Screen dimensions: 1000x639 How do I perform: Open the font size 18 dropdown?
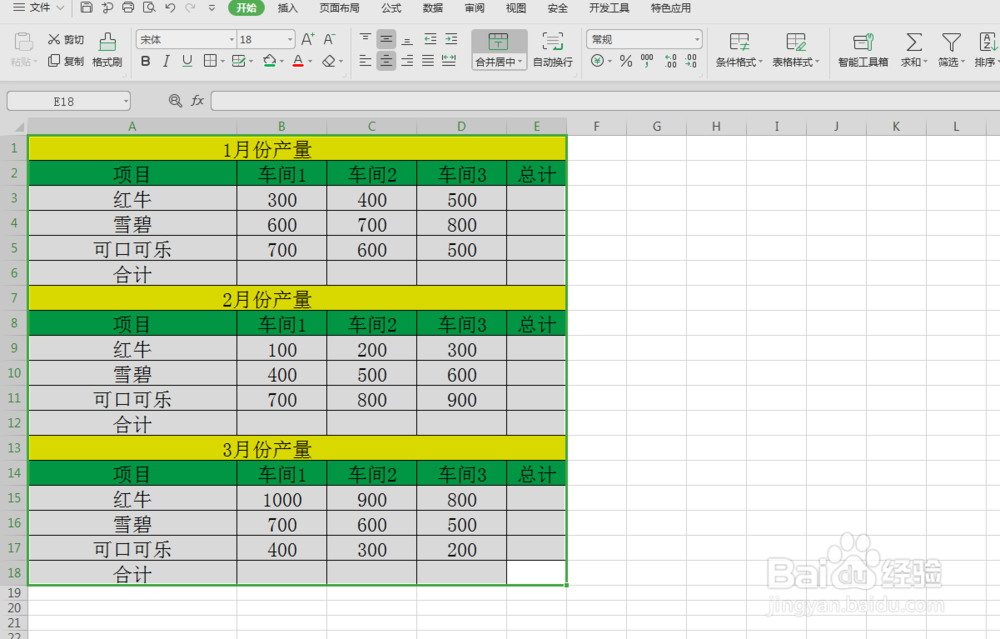[290, 40]
